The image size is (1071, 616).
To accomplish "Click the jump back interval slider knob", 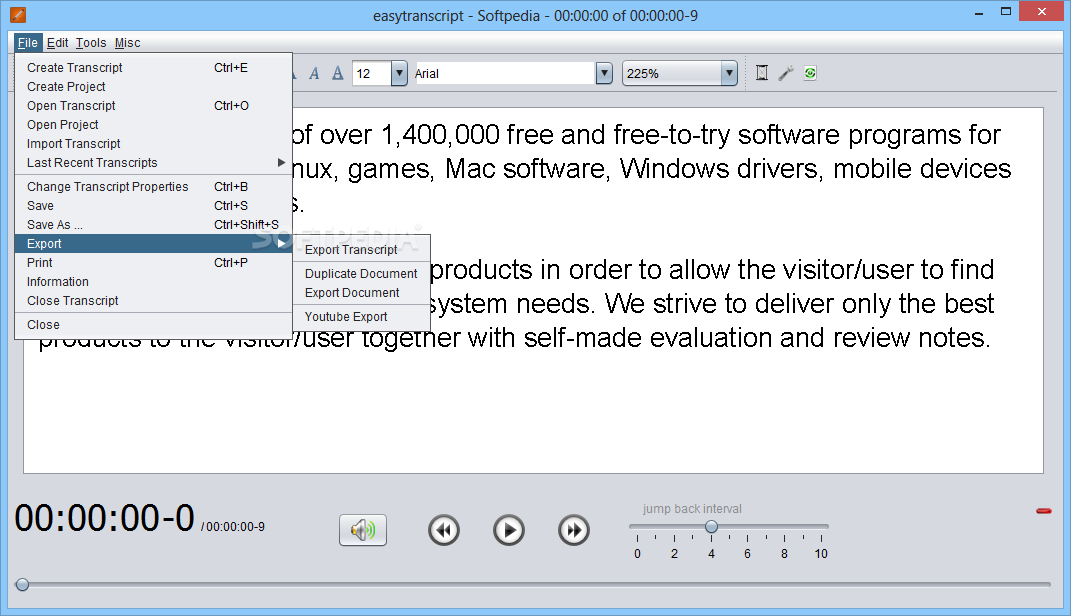I will pyautogui.click(x=711, y=527).
